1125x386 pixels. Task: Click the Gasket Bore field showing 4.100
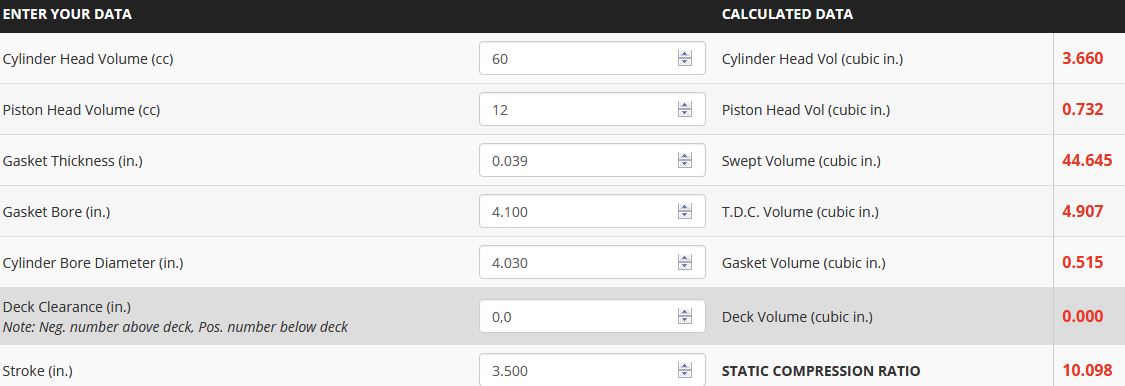592,211
